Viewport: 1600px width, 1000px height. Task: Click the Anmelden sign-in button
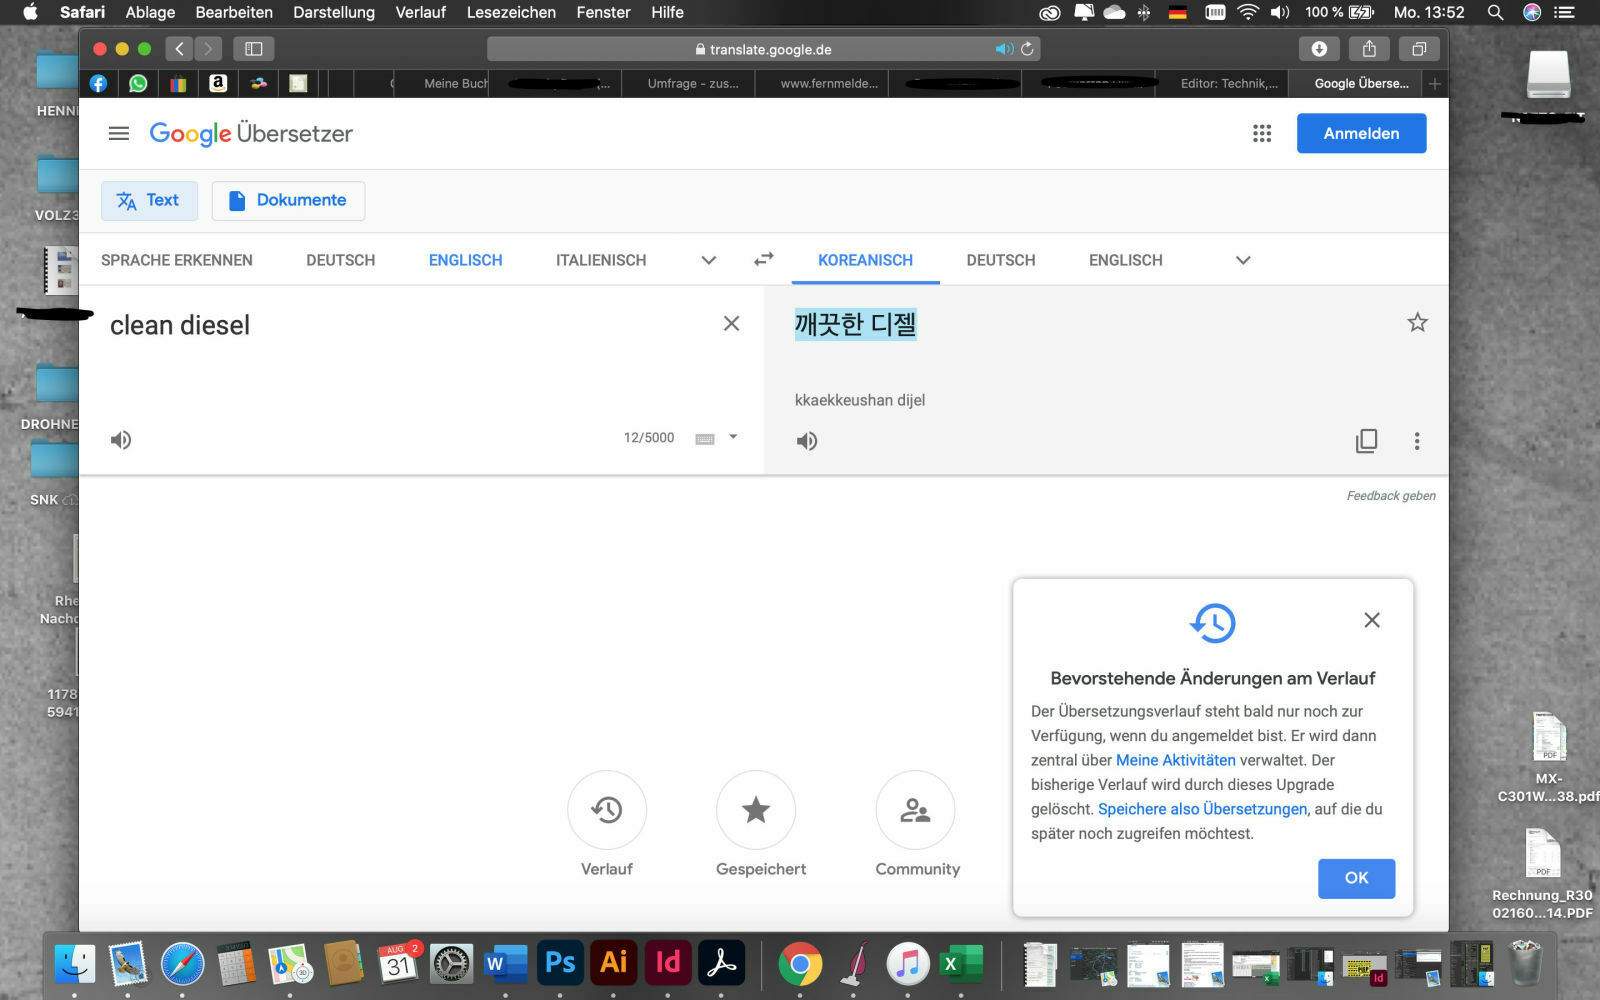(1361, 133)
